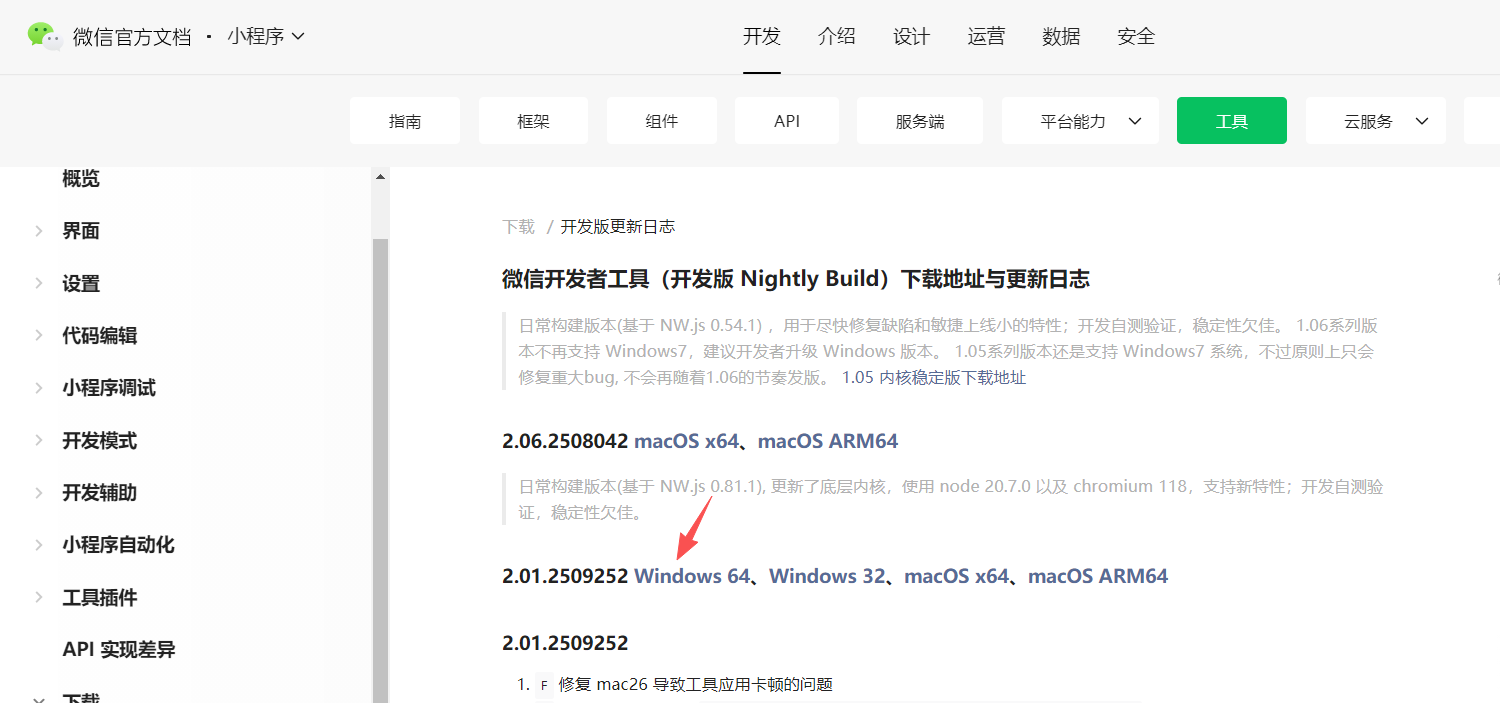Viewport: 1500px width, 703px height.
Task: Open the 开发模式 sidebar item
Action: 100,440
